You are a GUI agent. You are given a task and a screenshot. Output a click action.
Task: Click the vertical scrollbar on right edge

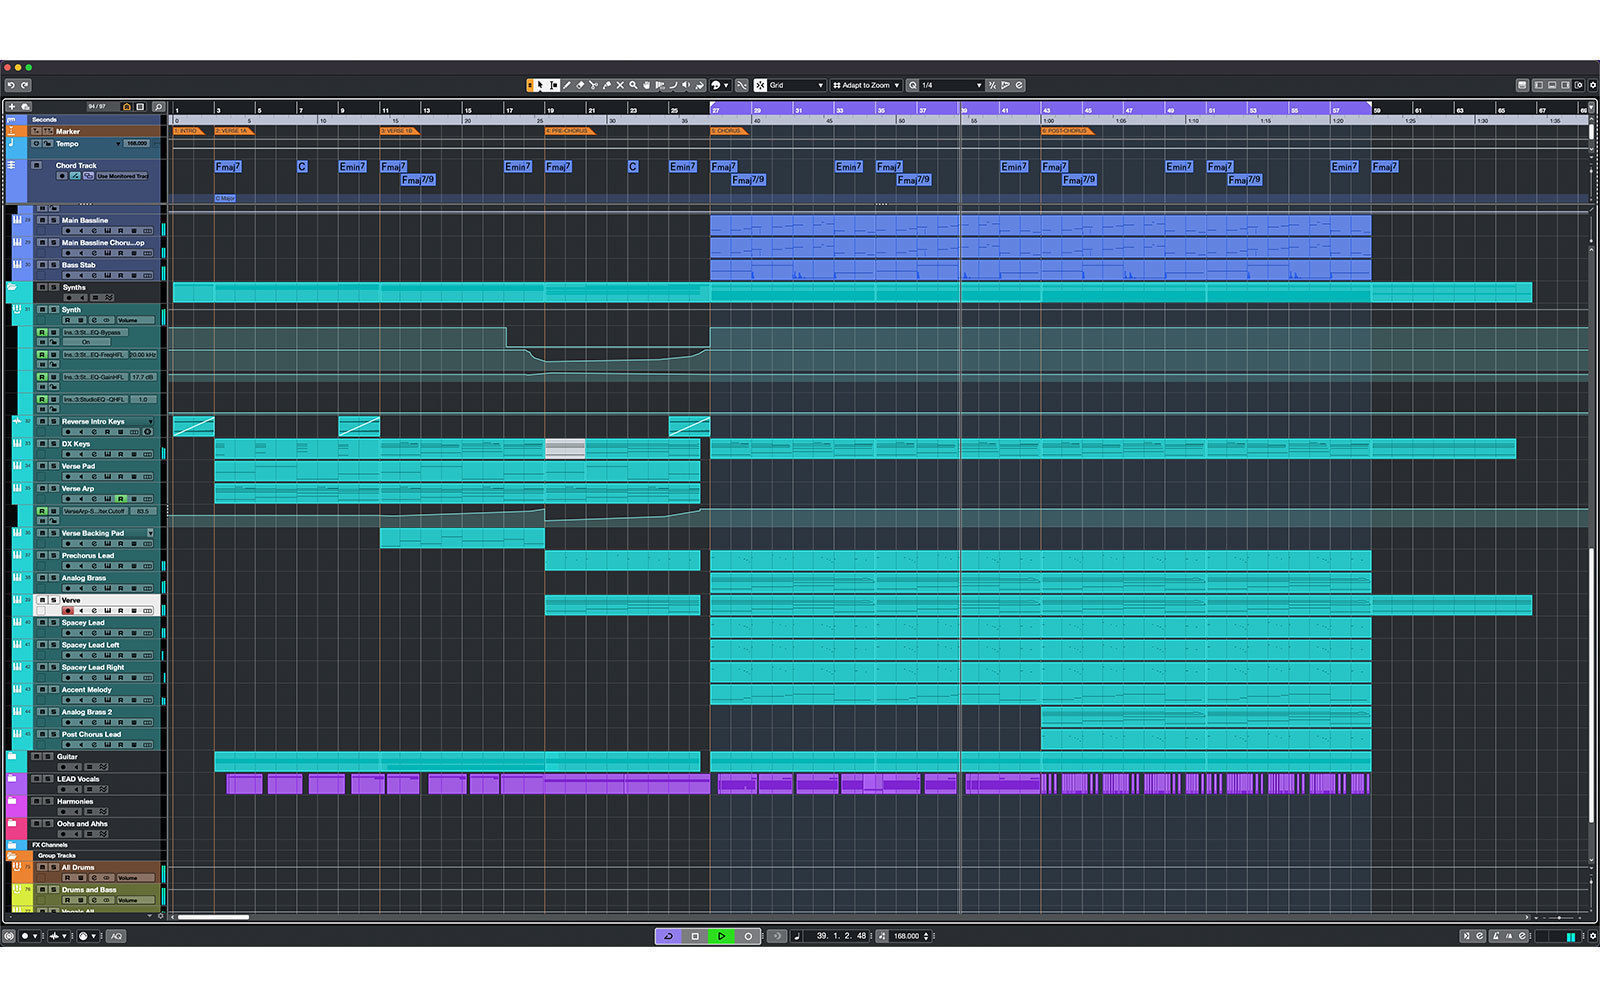(1591, 686)
